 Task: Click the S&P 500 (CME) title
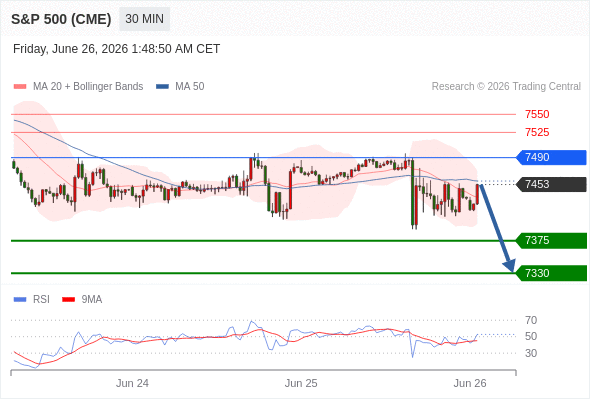tap(61, 19)
